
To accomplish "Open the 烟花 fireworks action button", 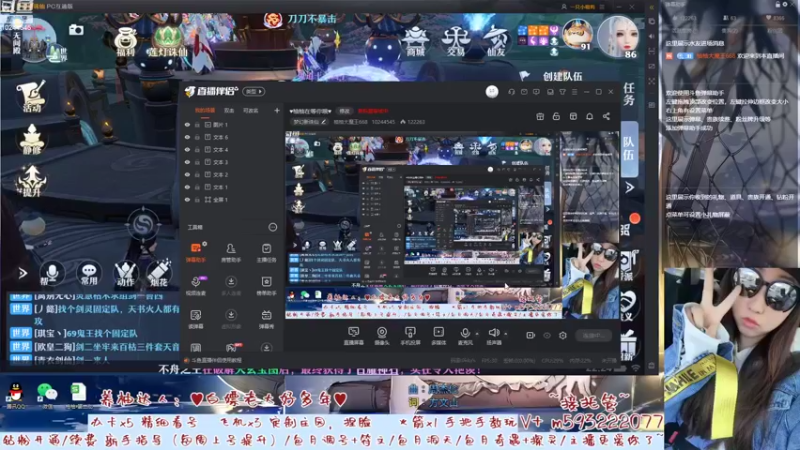I will [x=159, y=272].
